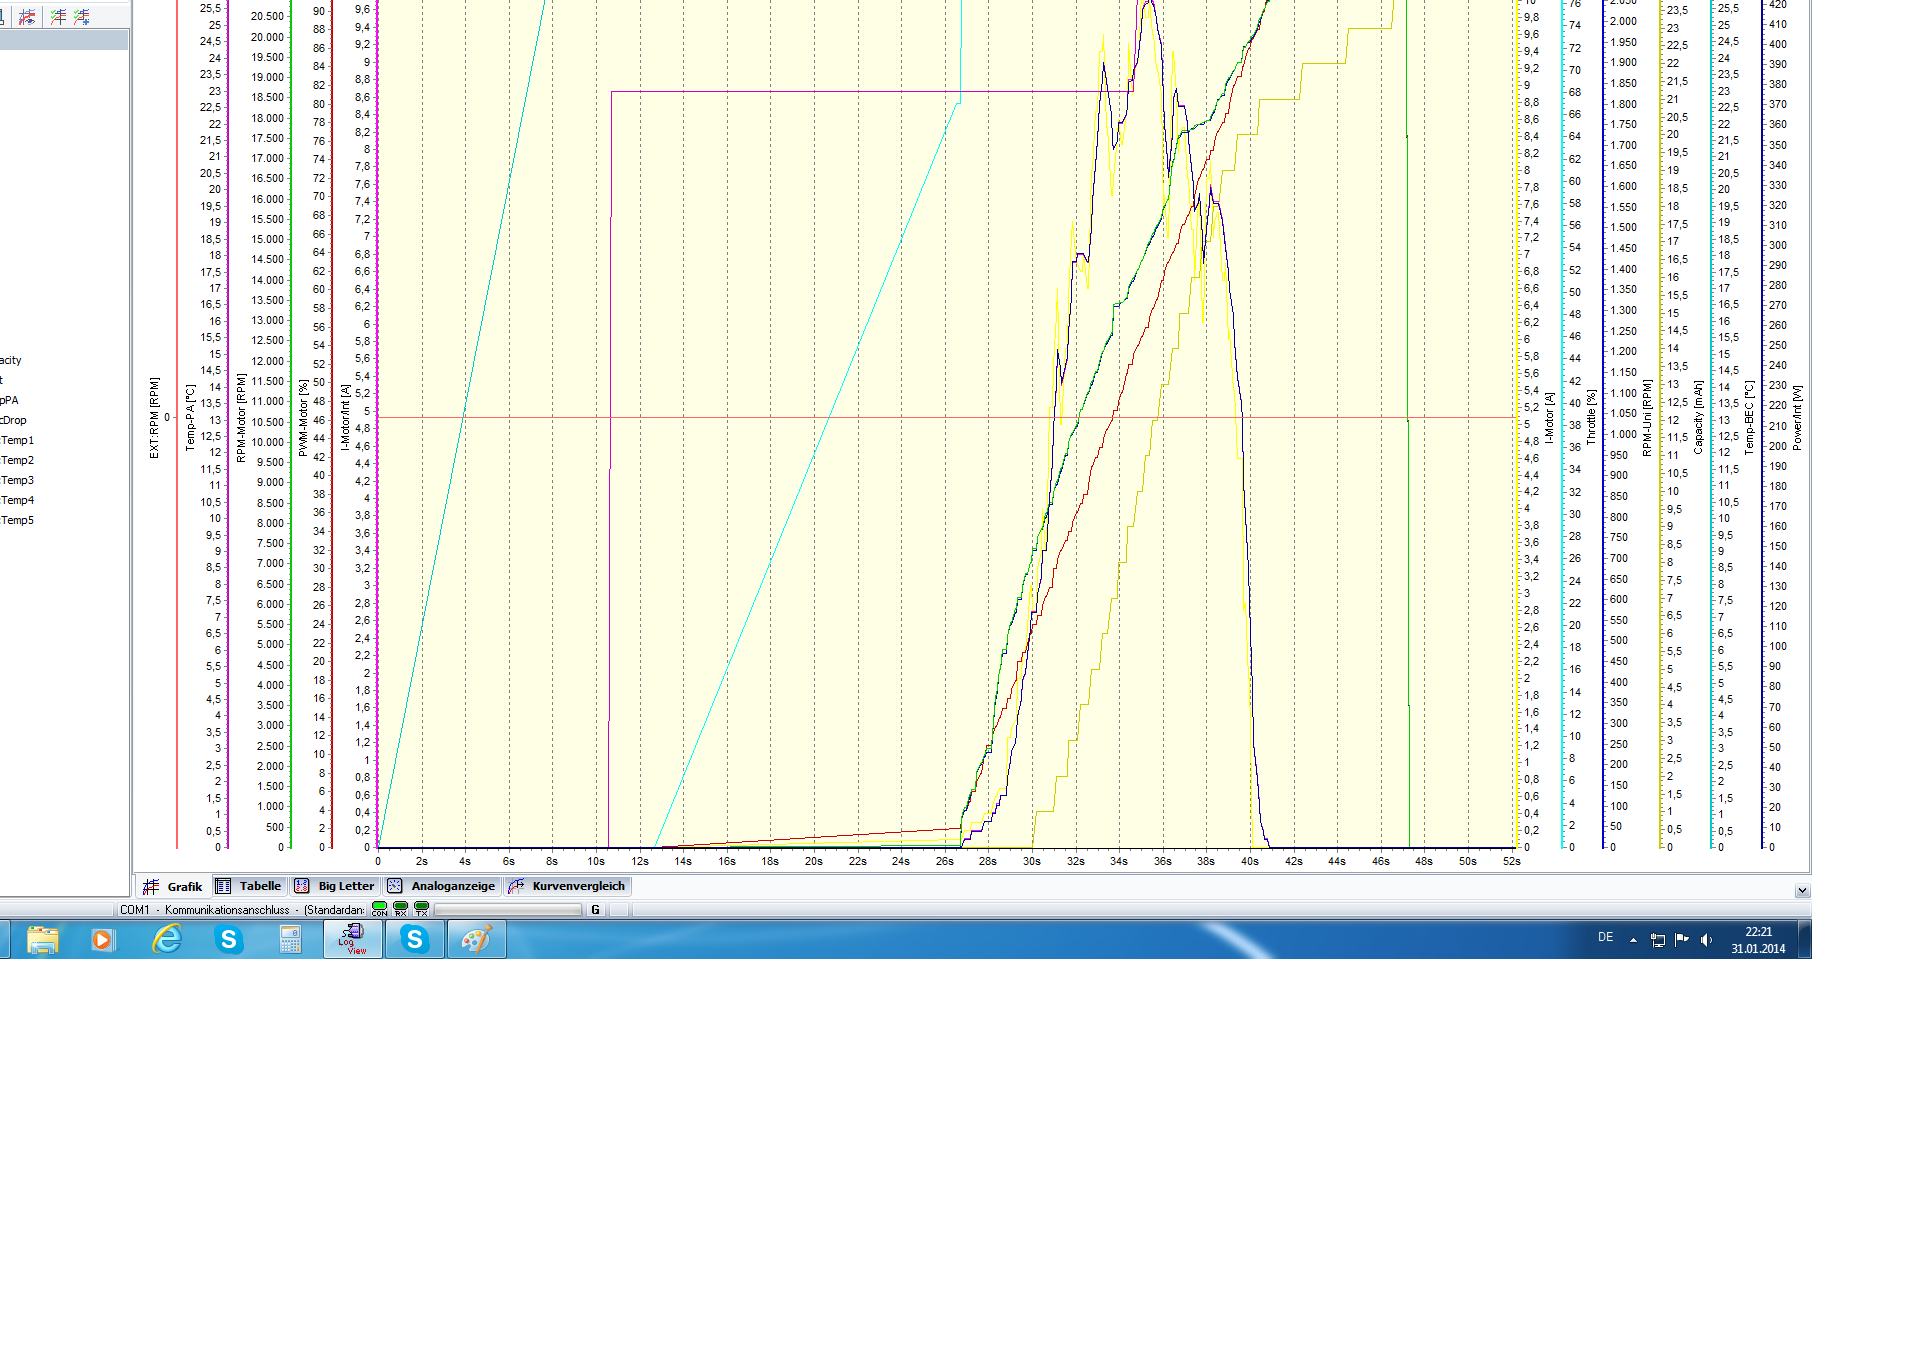Image resolution: width=1920 pixels, height=1349 pixels.
Task: Click the scroll down arrow at graph corner
Action: [1801, 890]
